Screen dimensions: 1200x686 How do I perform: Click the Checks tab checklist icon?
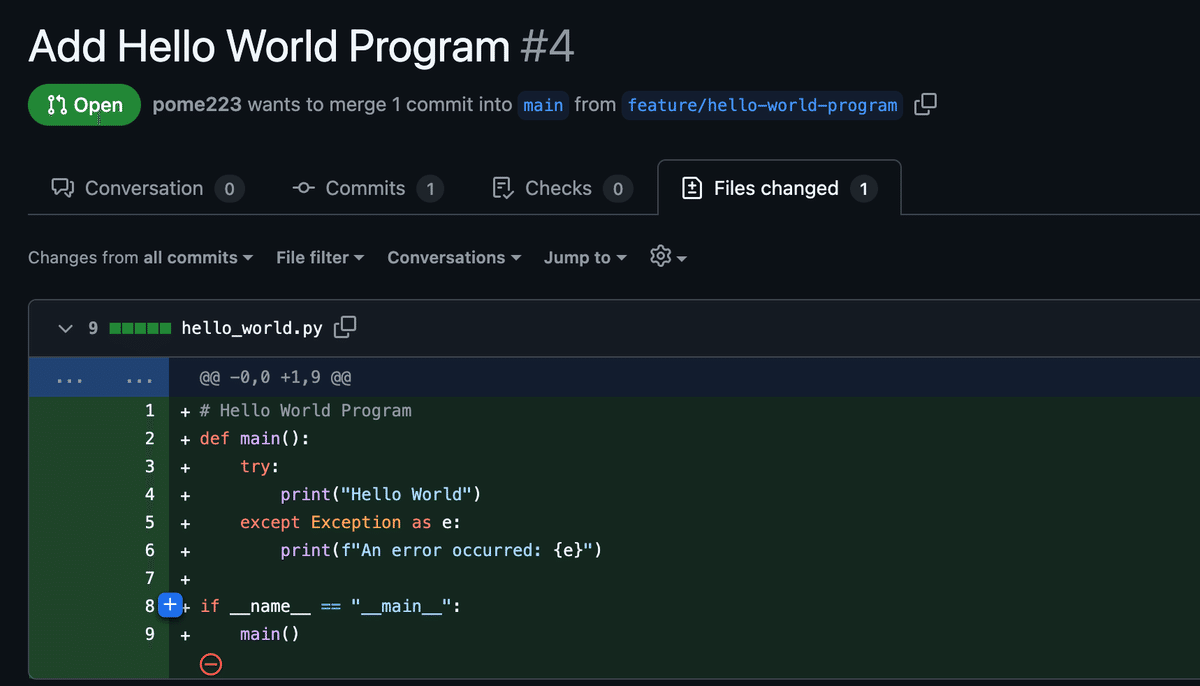[x=502, y=187]
